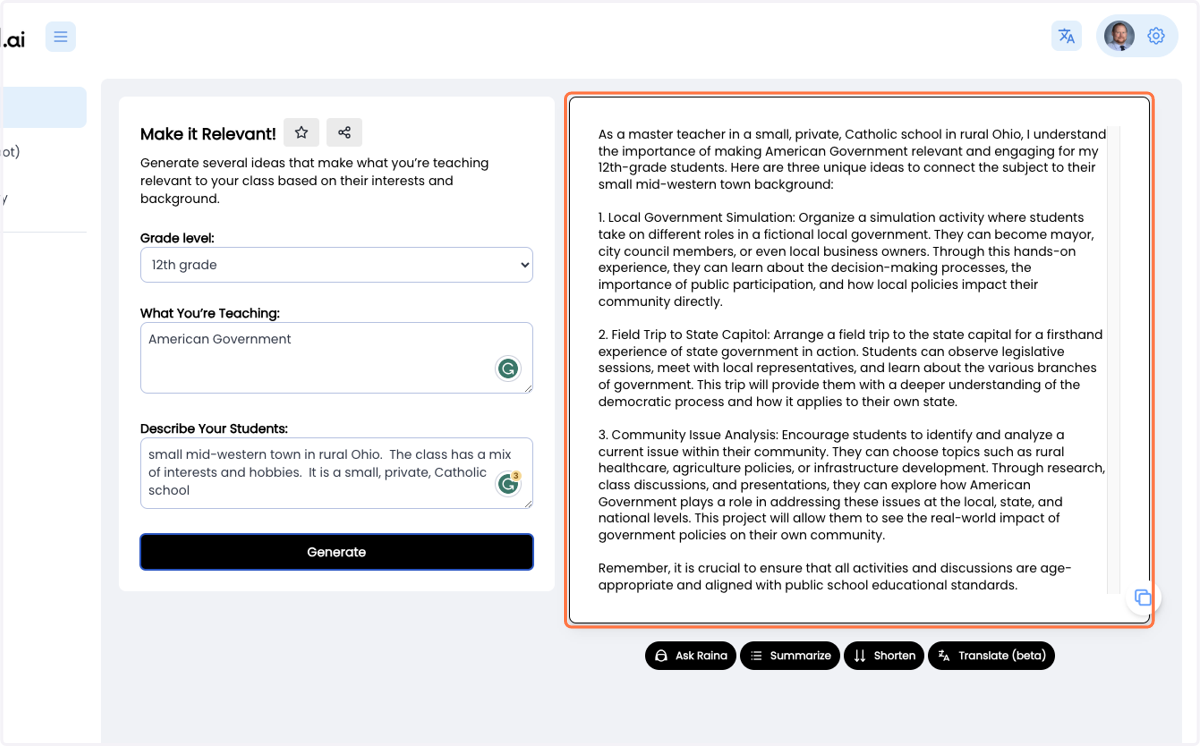Click the output panel scrollbar
1200x746 pixels.
(x=1113, y=360)
